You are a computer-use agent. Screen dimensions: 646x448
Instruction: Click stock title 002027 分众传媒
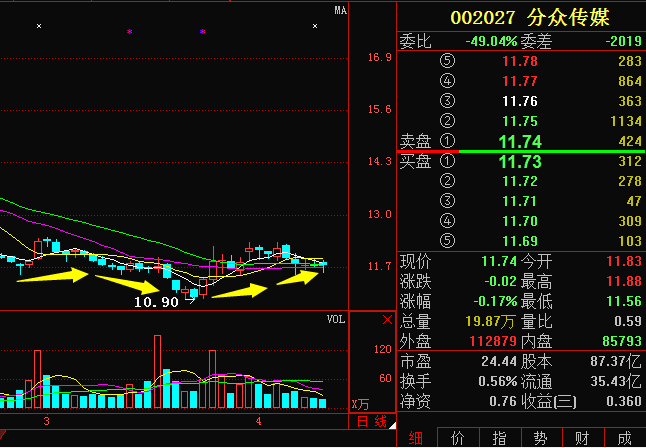coord(529,18)
